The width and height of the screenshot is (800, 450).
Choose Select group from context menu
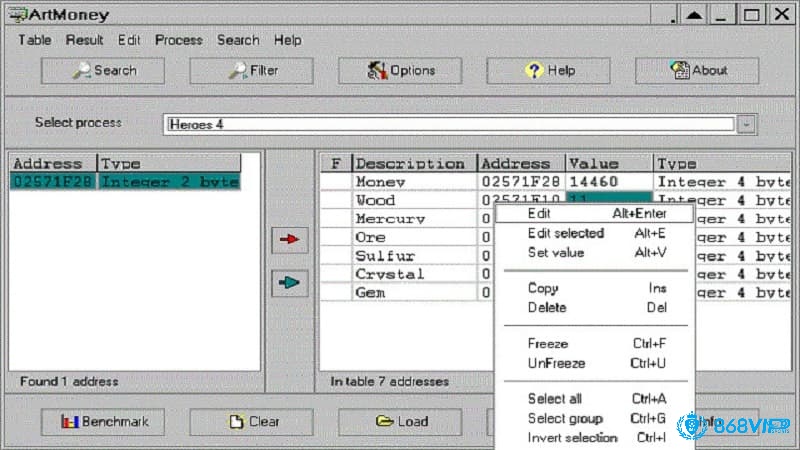click(x=594, y=419)
